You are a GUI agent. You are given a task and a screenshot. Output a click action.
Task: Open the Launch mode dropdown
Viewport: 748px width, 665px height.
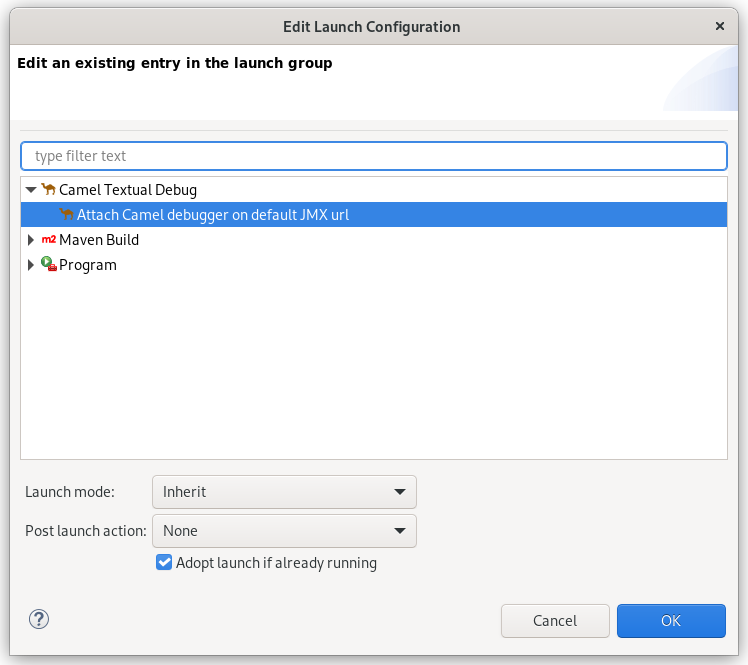click(284, 492)
